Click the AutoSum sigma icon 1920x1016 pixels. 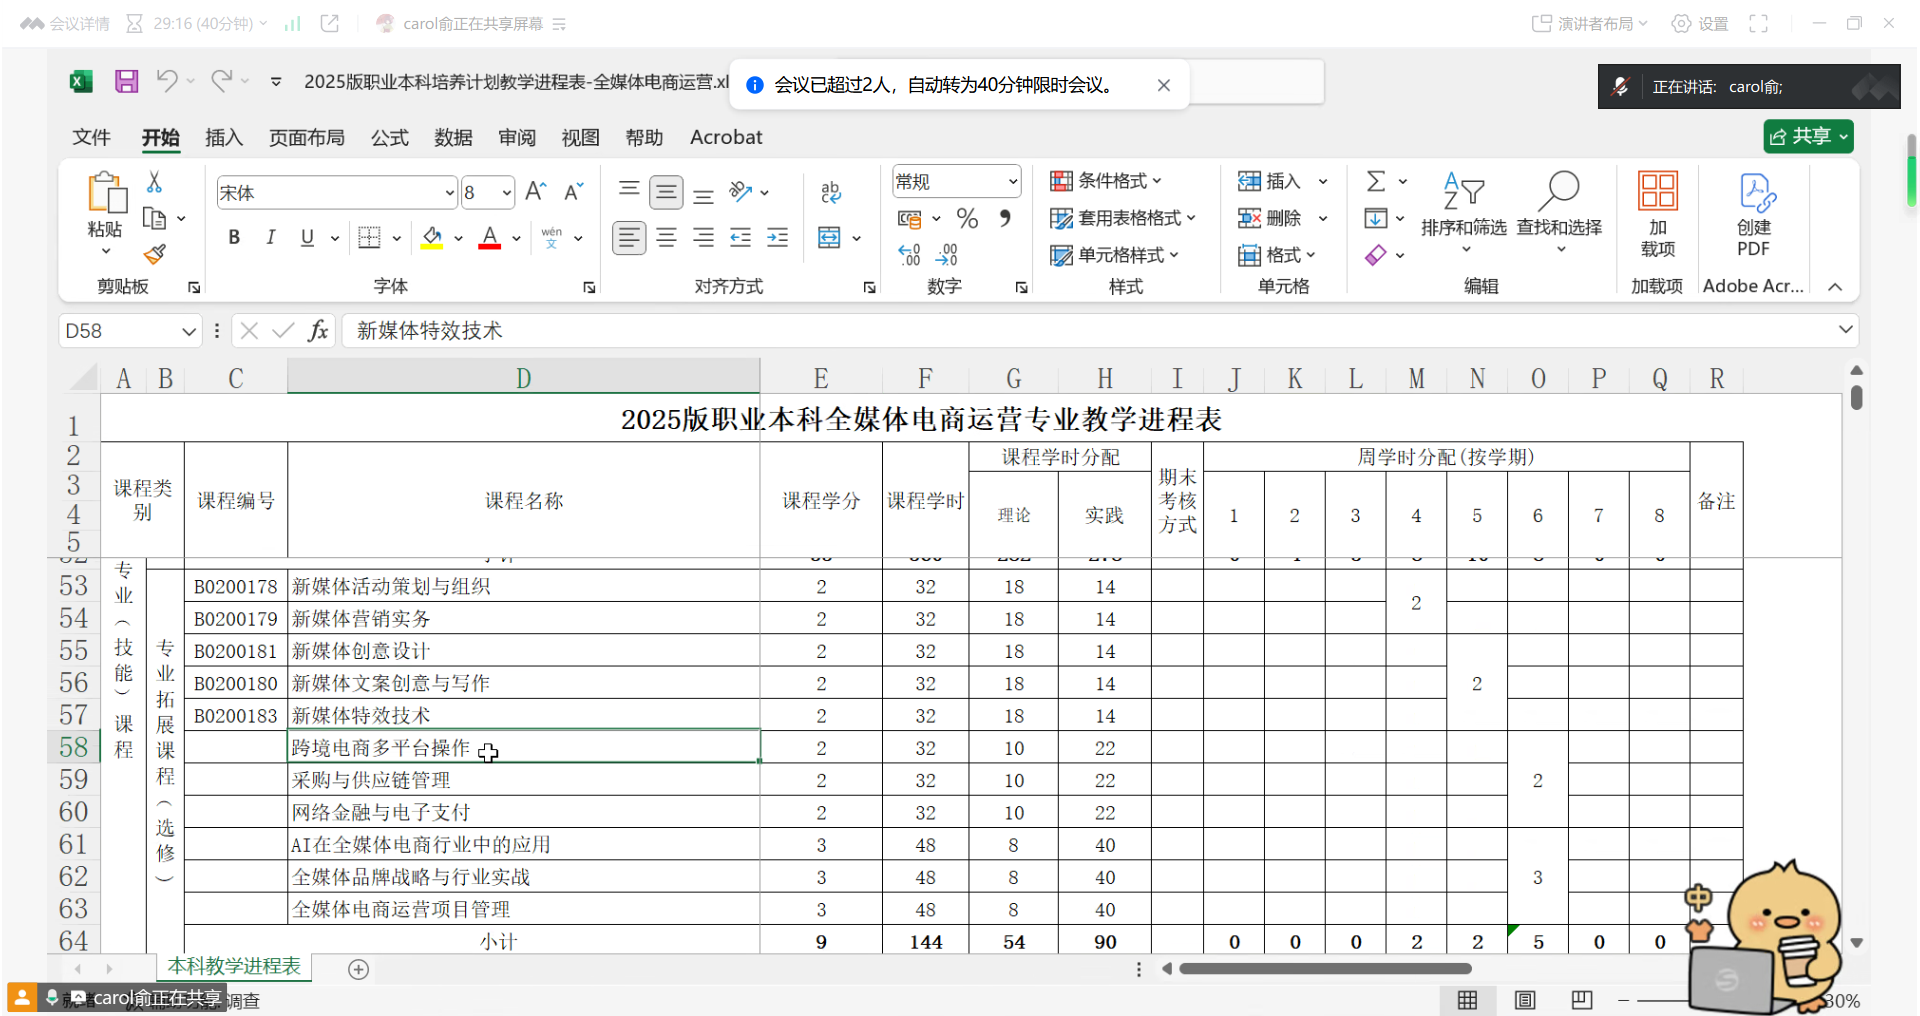1376,181
